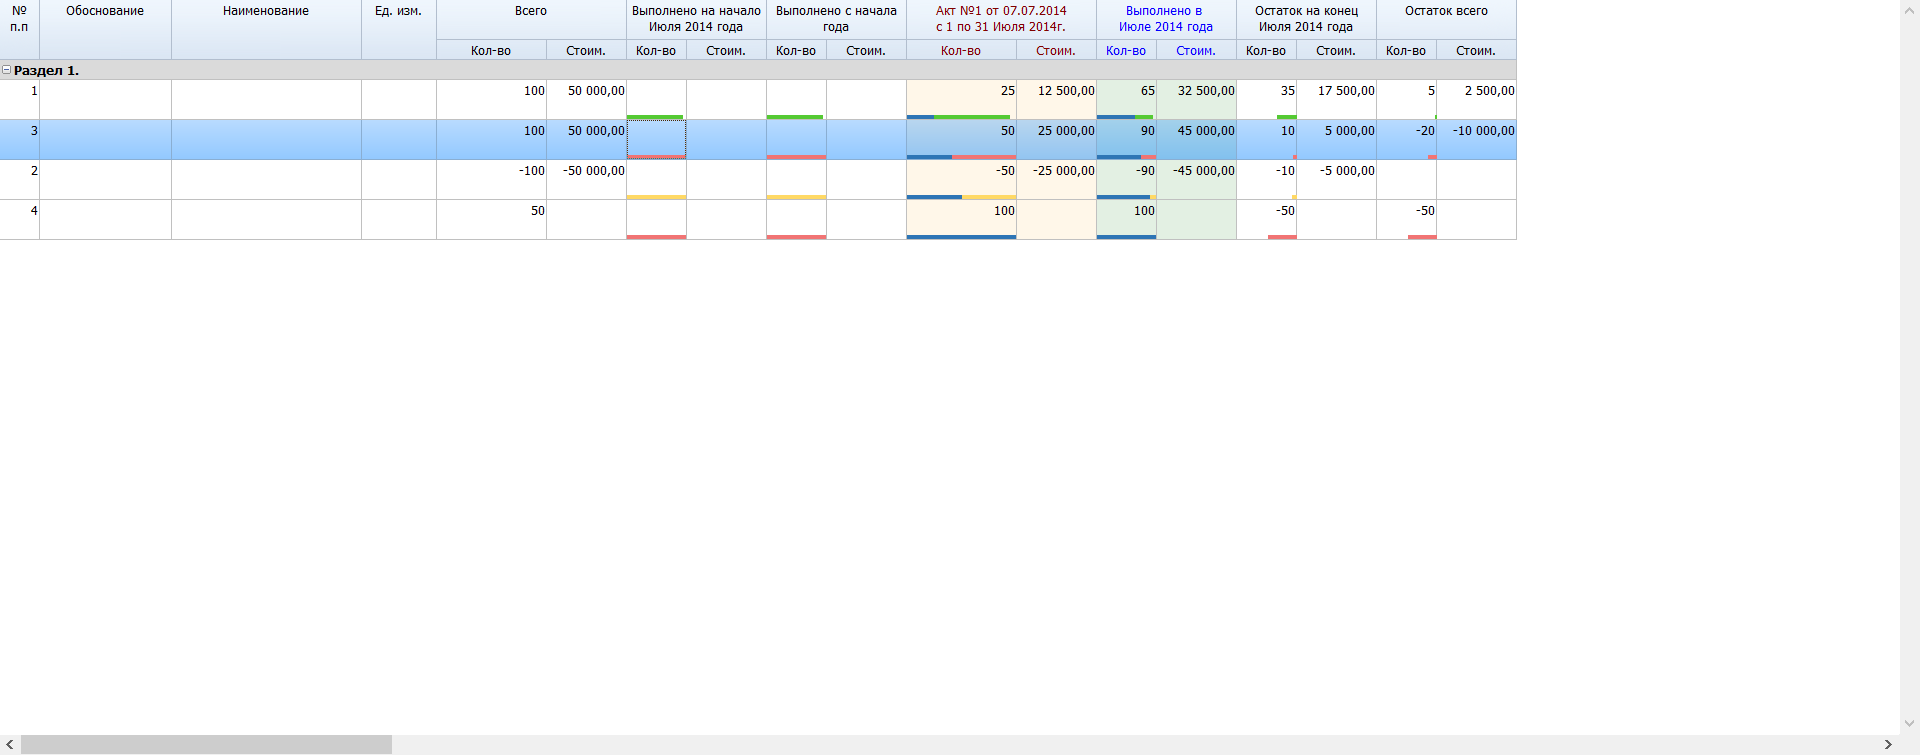Click the Выполнено в Июле 2014 года header
Image resolution: width=1920 pixels, height=755 pixels.
coord(1166,19)
